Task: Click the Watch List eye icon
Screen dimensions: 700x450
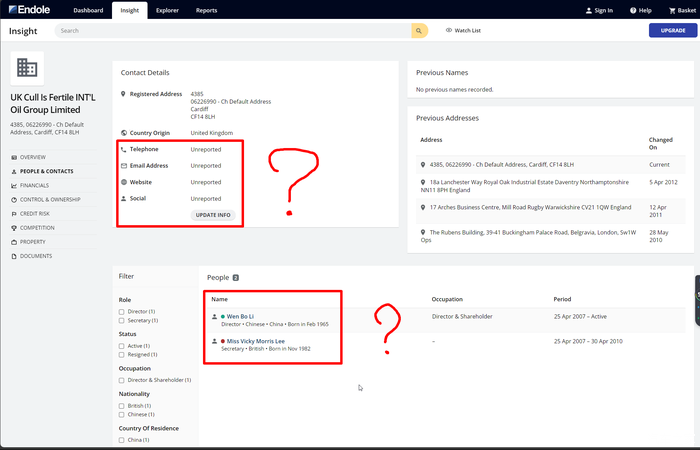Action: click(449, 31)
